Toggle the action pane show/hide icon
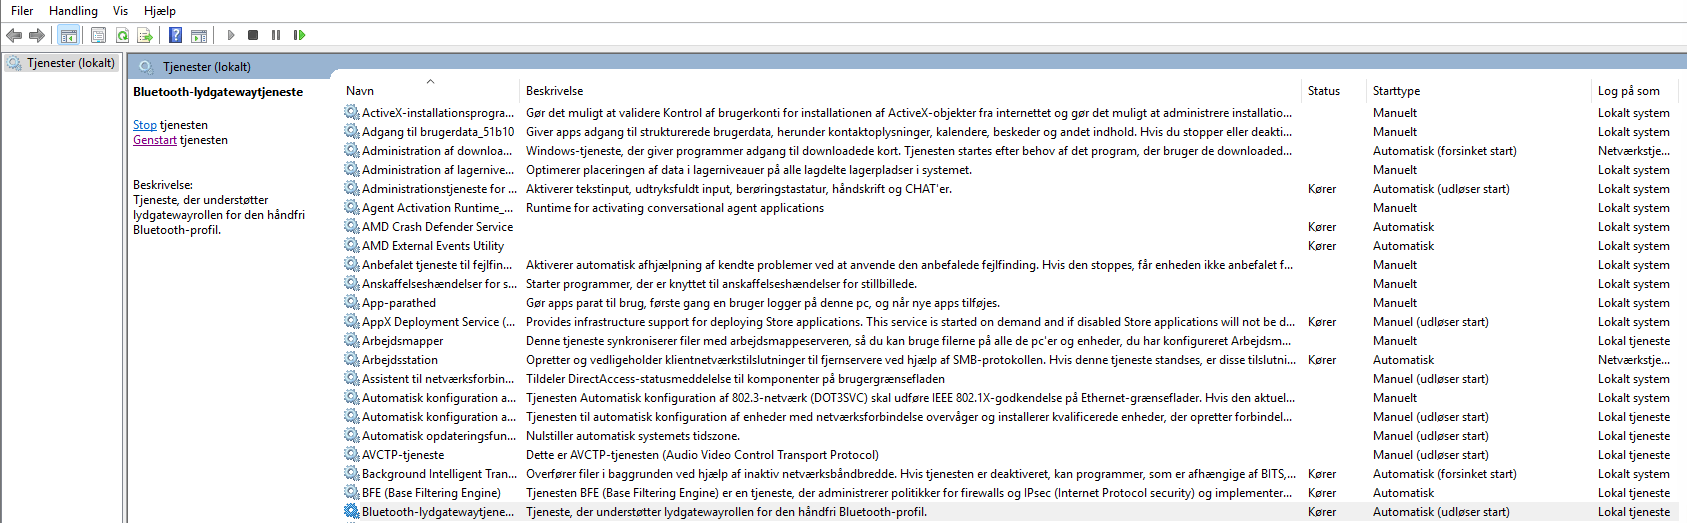 point(199,35)
